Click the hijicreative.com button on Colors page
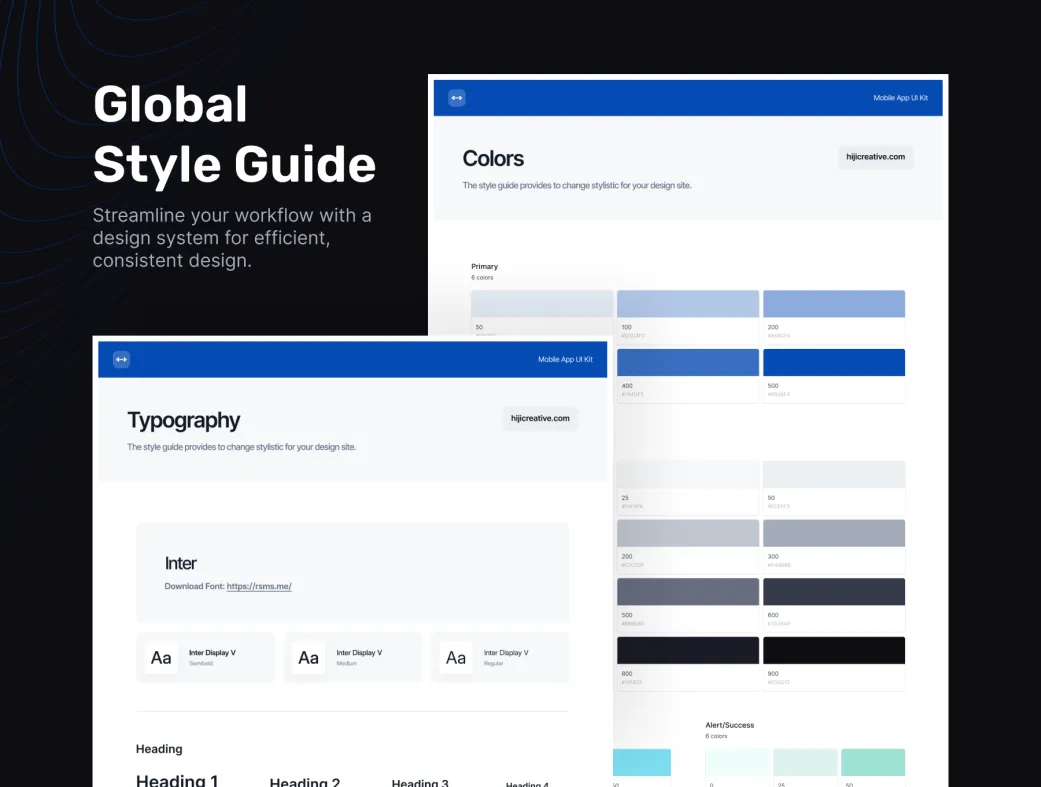Image resolution: width=1041 pixels, height=787 pixels. point(875,157)
